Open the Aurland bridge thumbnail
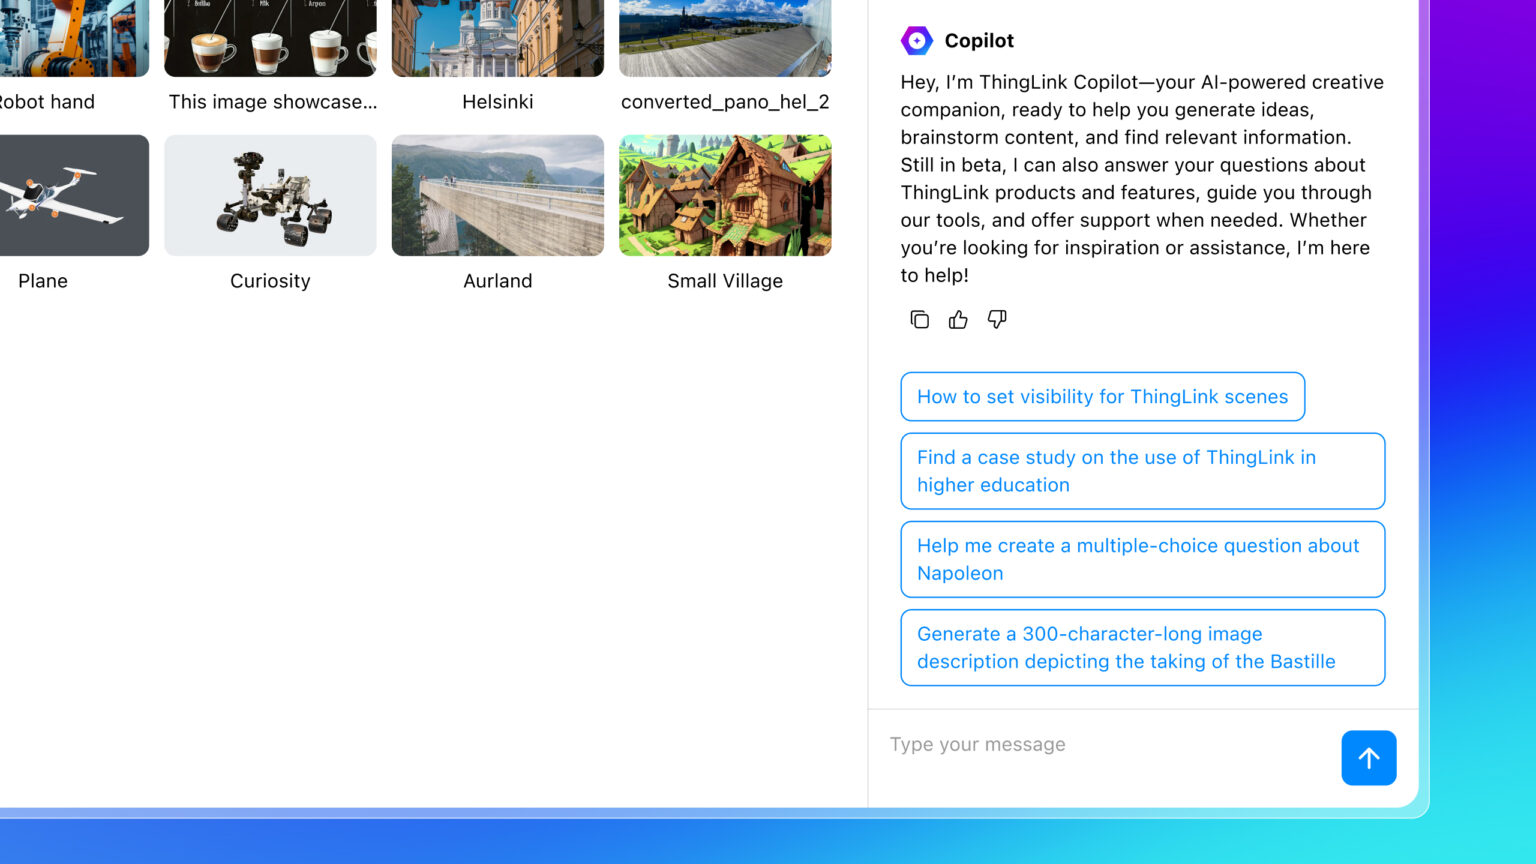The width and height of the screenshot is (1536, 864). tap(497, 195)
